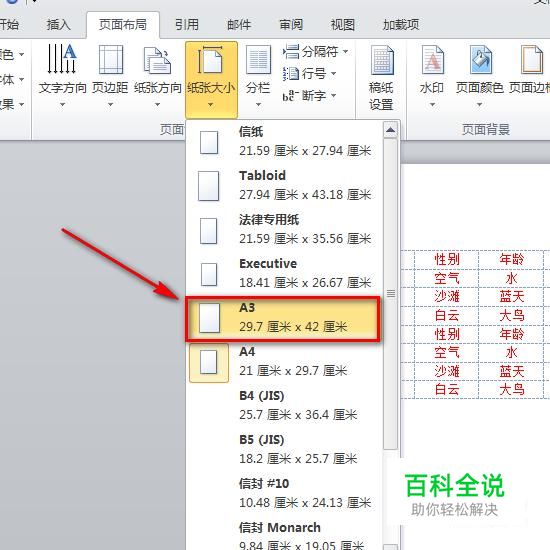The width and height of the screenshot is (550, 550).
Task: Click the 年龄 cell in first table row
Action: (511, 260)
